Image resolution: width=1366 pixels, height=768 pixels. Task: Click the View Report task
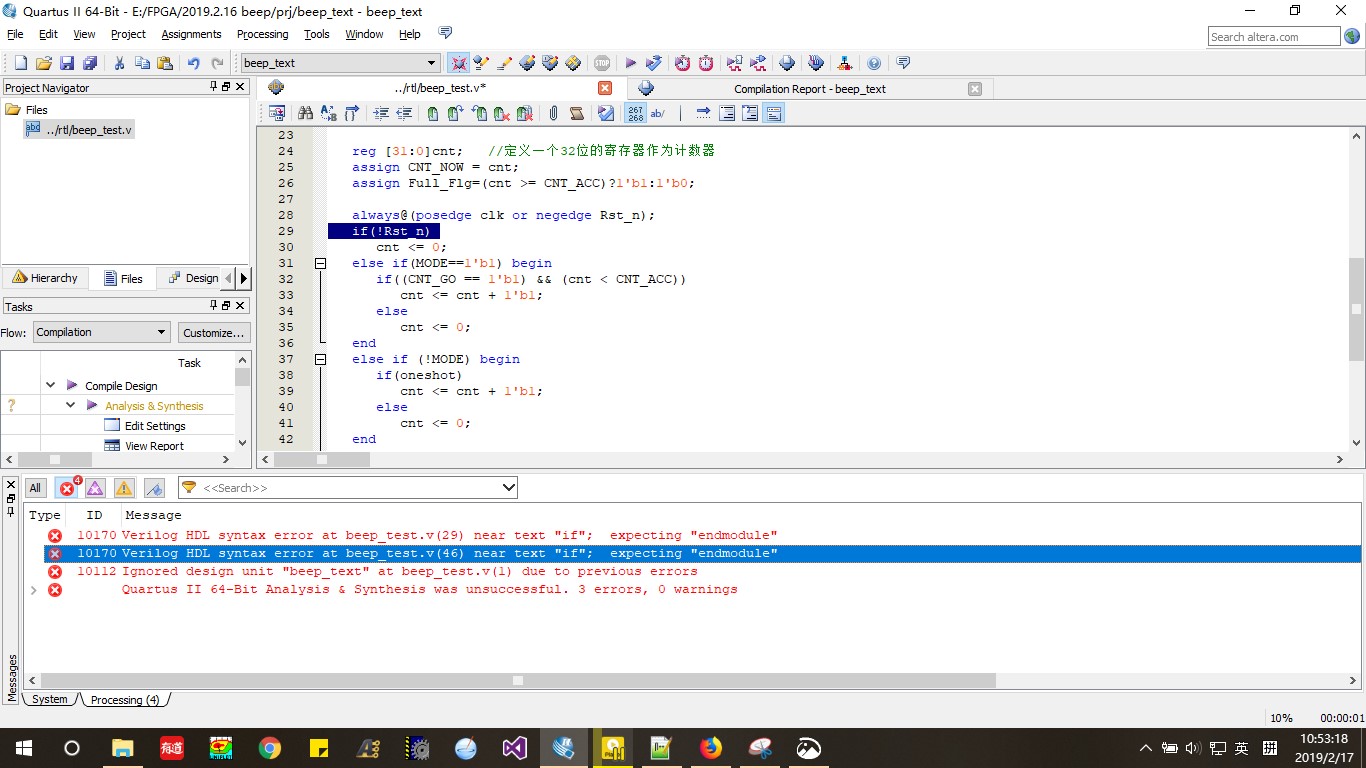coord(154,446)
